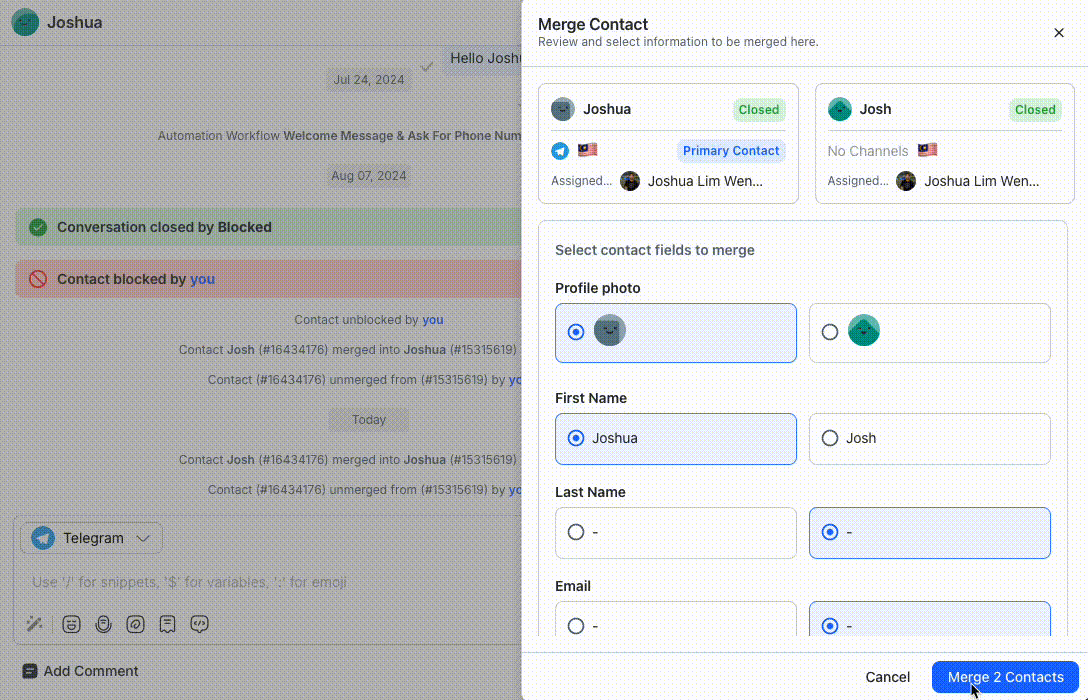Click the AI magic wand icon
The image size is (1088, 700).
click(x=34, y=624)
